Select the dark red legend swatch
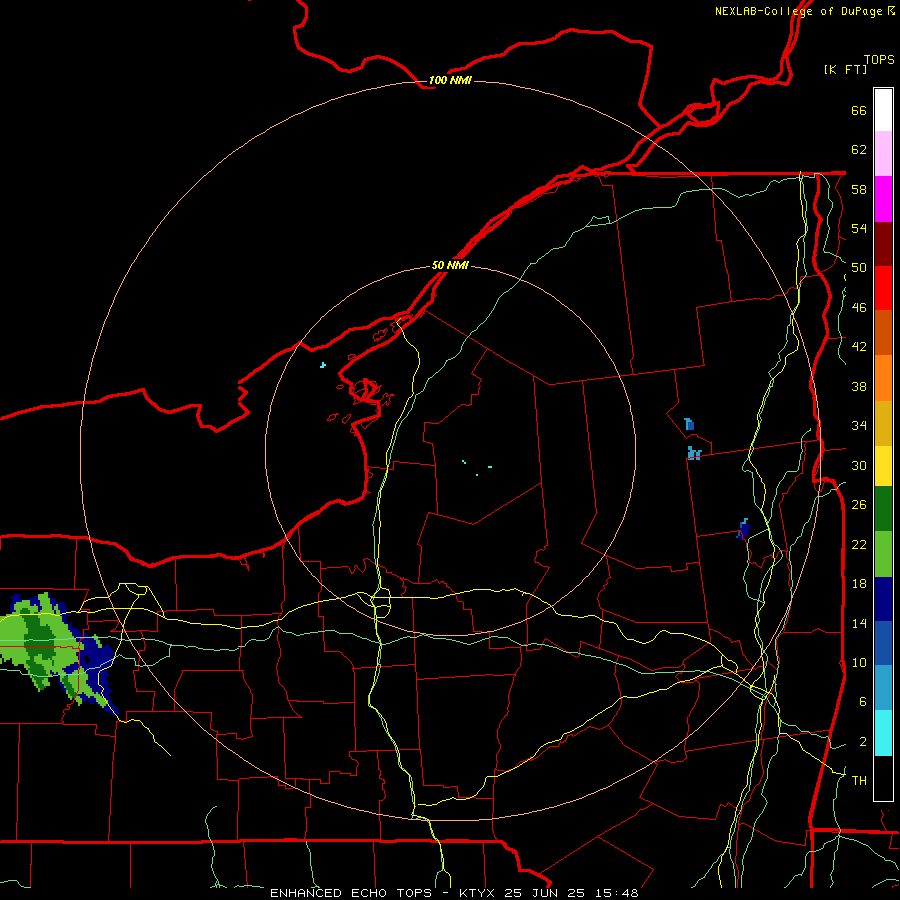This screenshot has width=900, height=900. 883,244
